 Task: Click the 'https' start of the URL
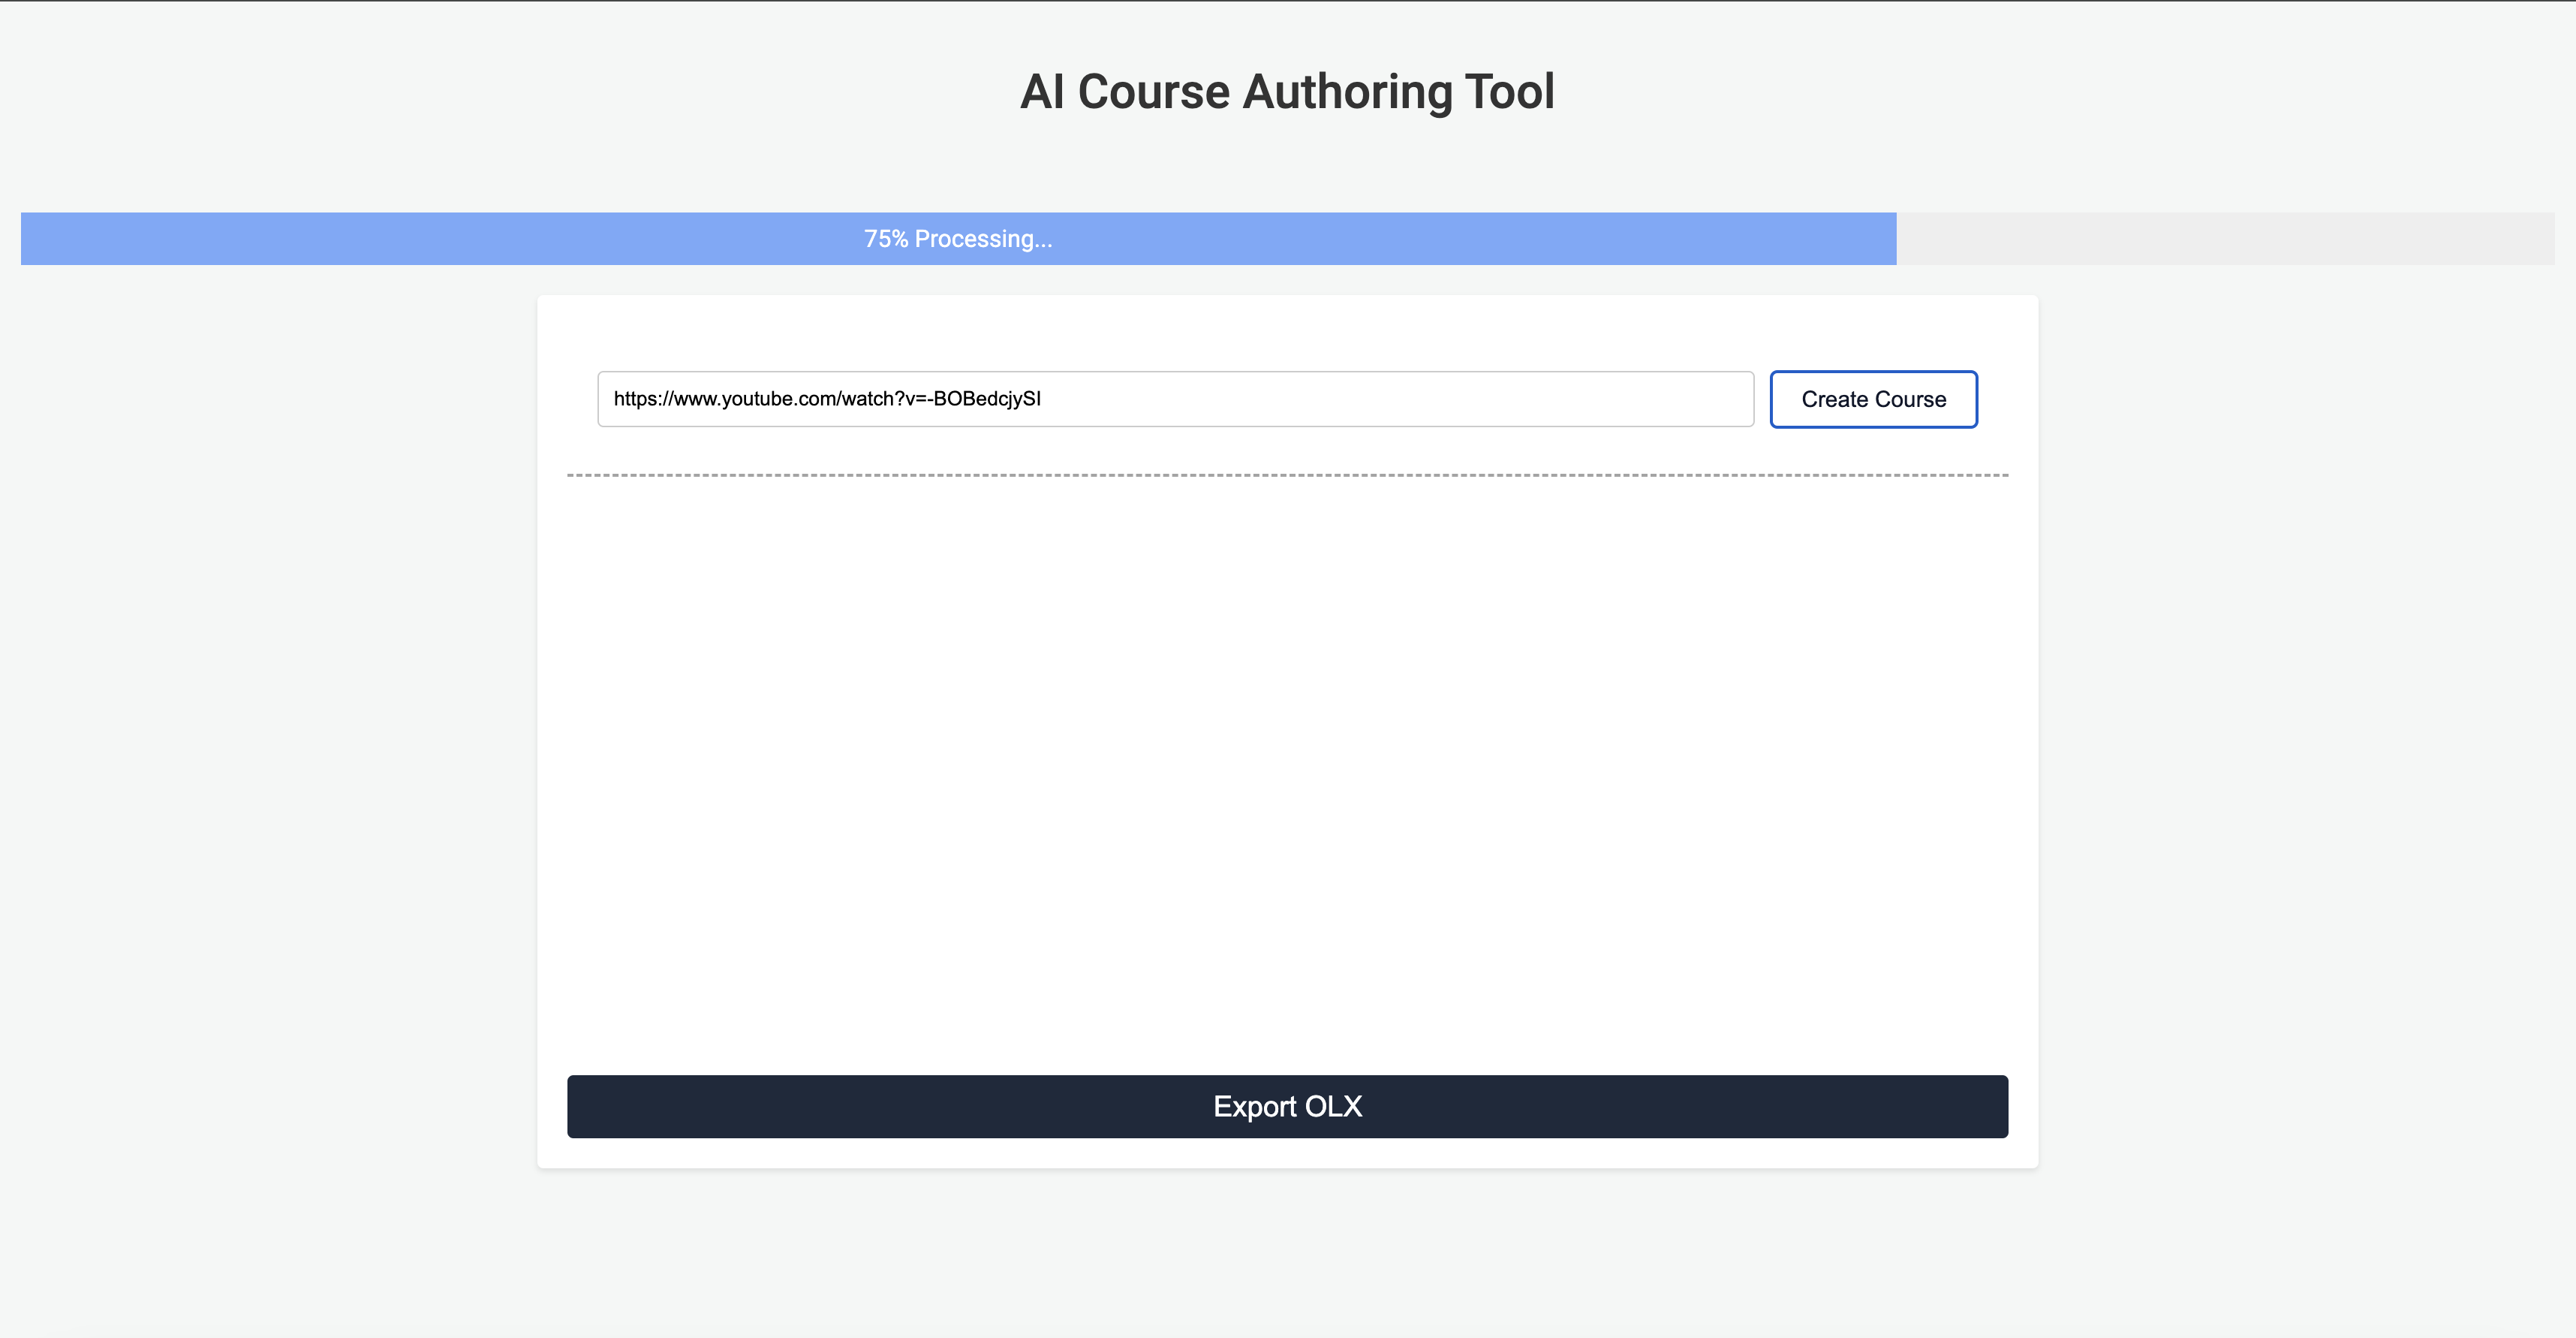[x=634, y=399]
